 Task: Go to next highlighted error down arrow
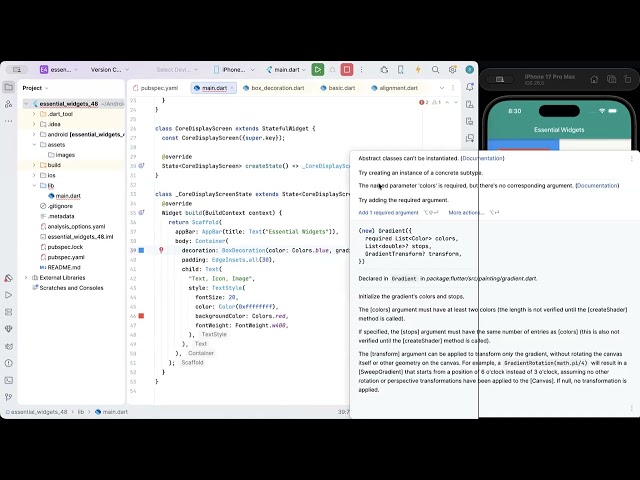pyautogui.click(x=456, y=102)
